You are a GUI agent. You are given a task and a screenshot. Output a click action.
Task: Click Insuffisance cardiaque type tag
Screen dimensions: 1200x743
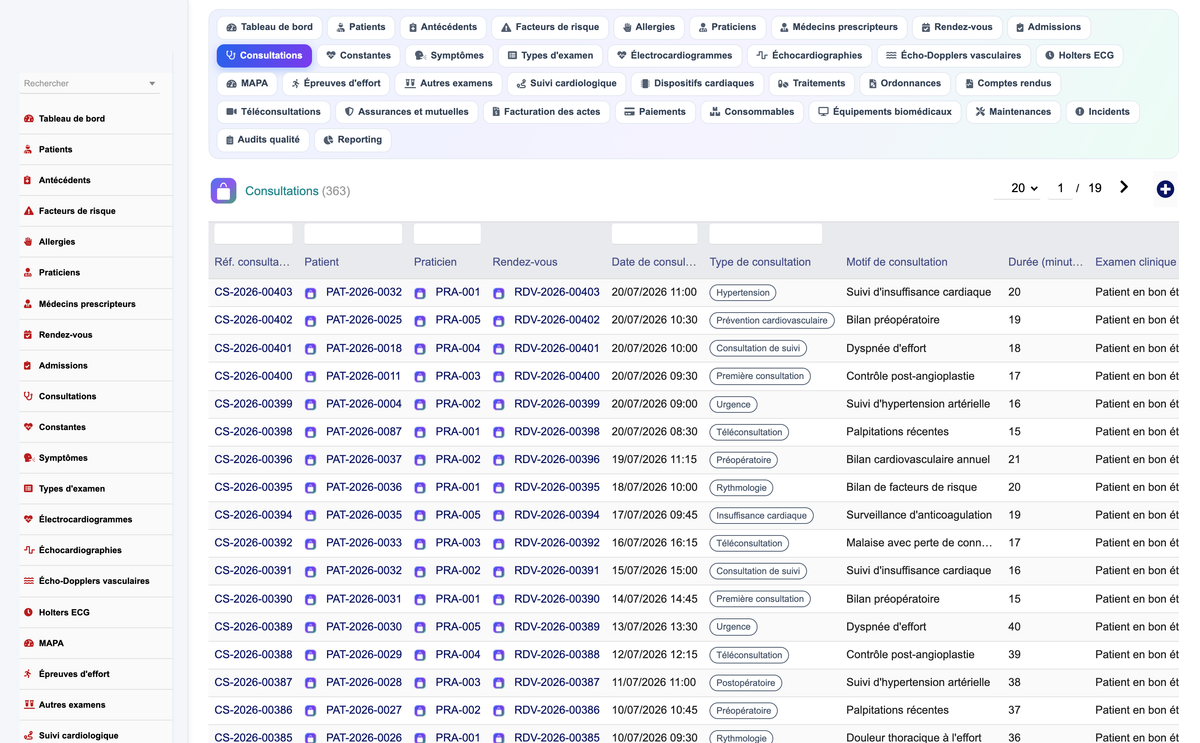(761, 516)
